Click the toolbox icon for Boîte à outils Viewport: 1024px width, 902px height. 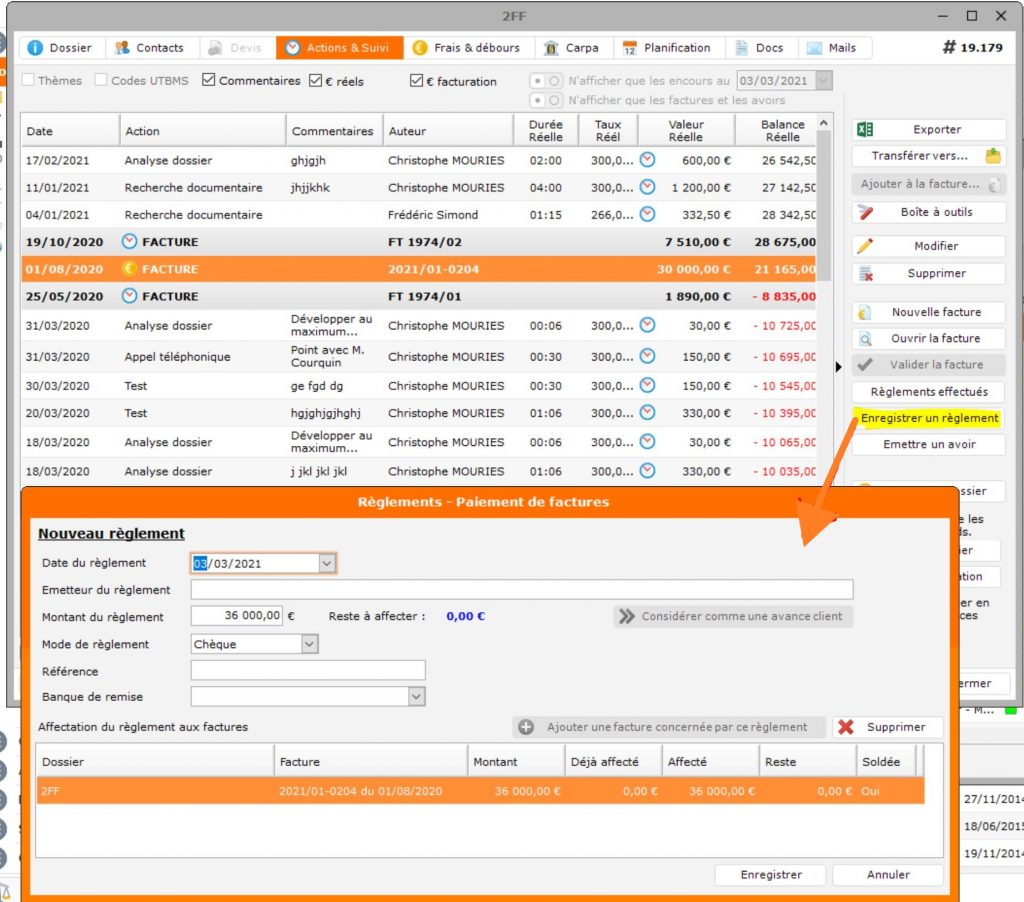coord(866,212)
